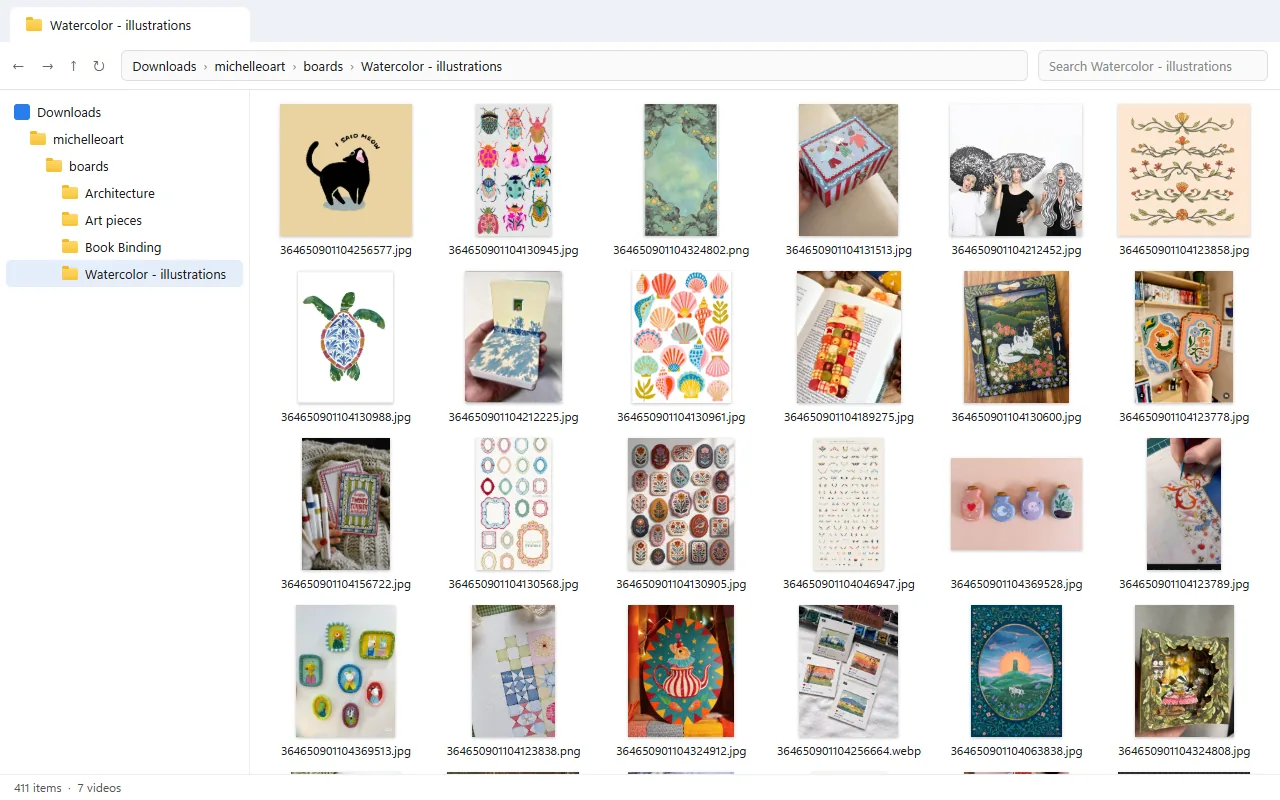
Task: Click file name 364650901104156722.jpg
Action: [x=346, y=584]
